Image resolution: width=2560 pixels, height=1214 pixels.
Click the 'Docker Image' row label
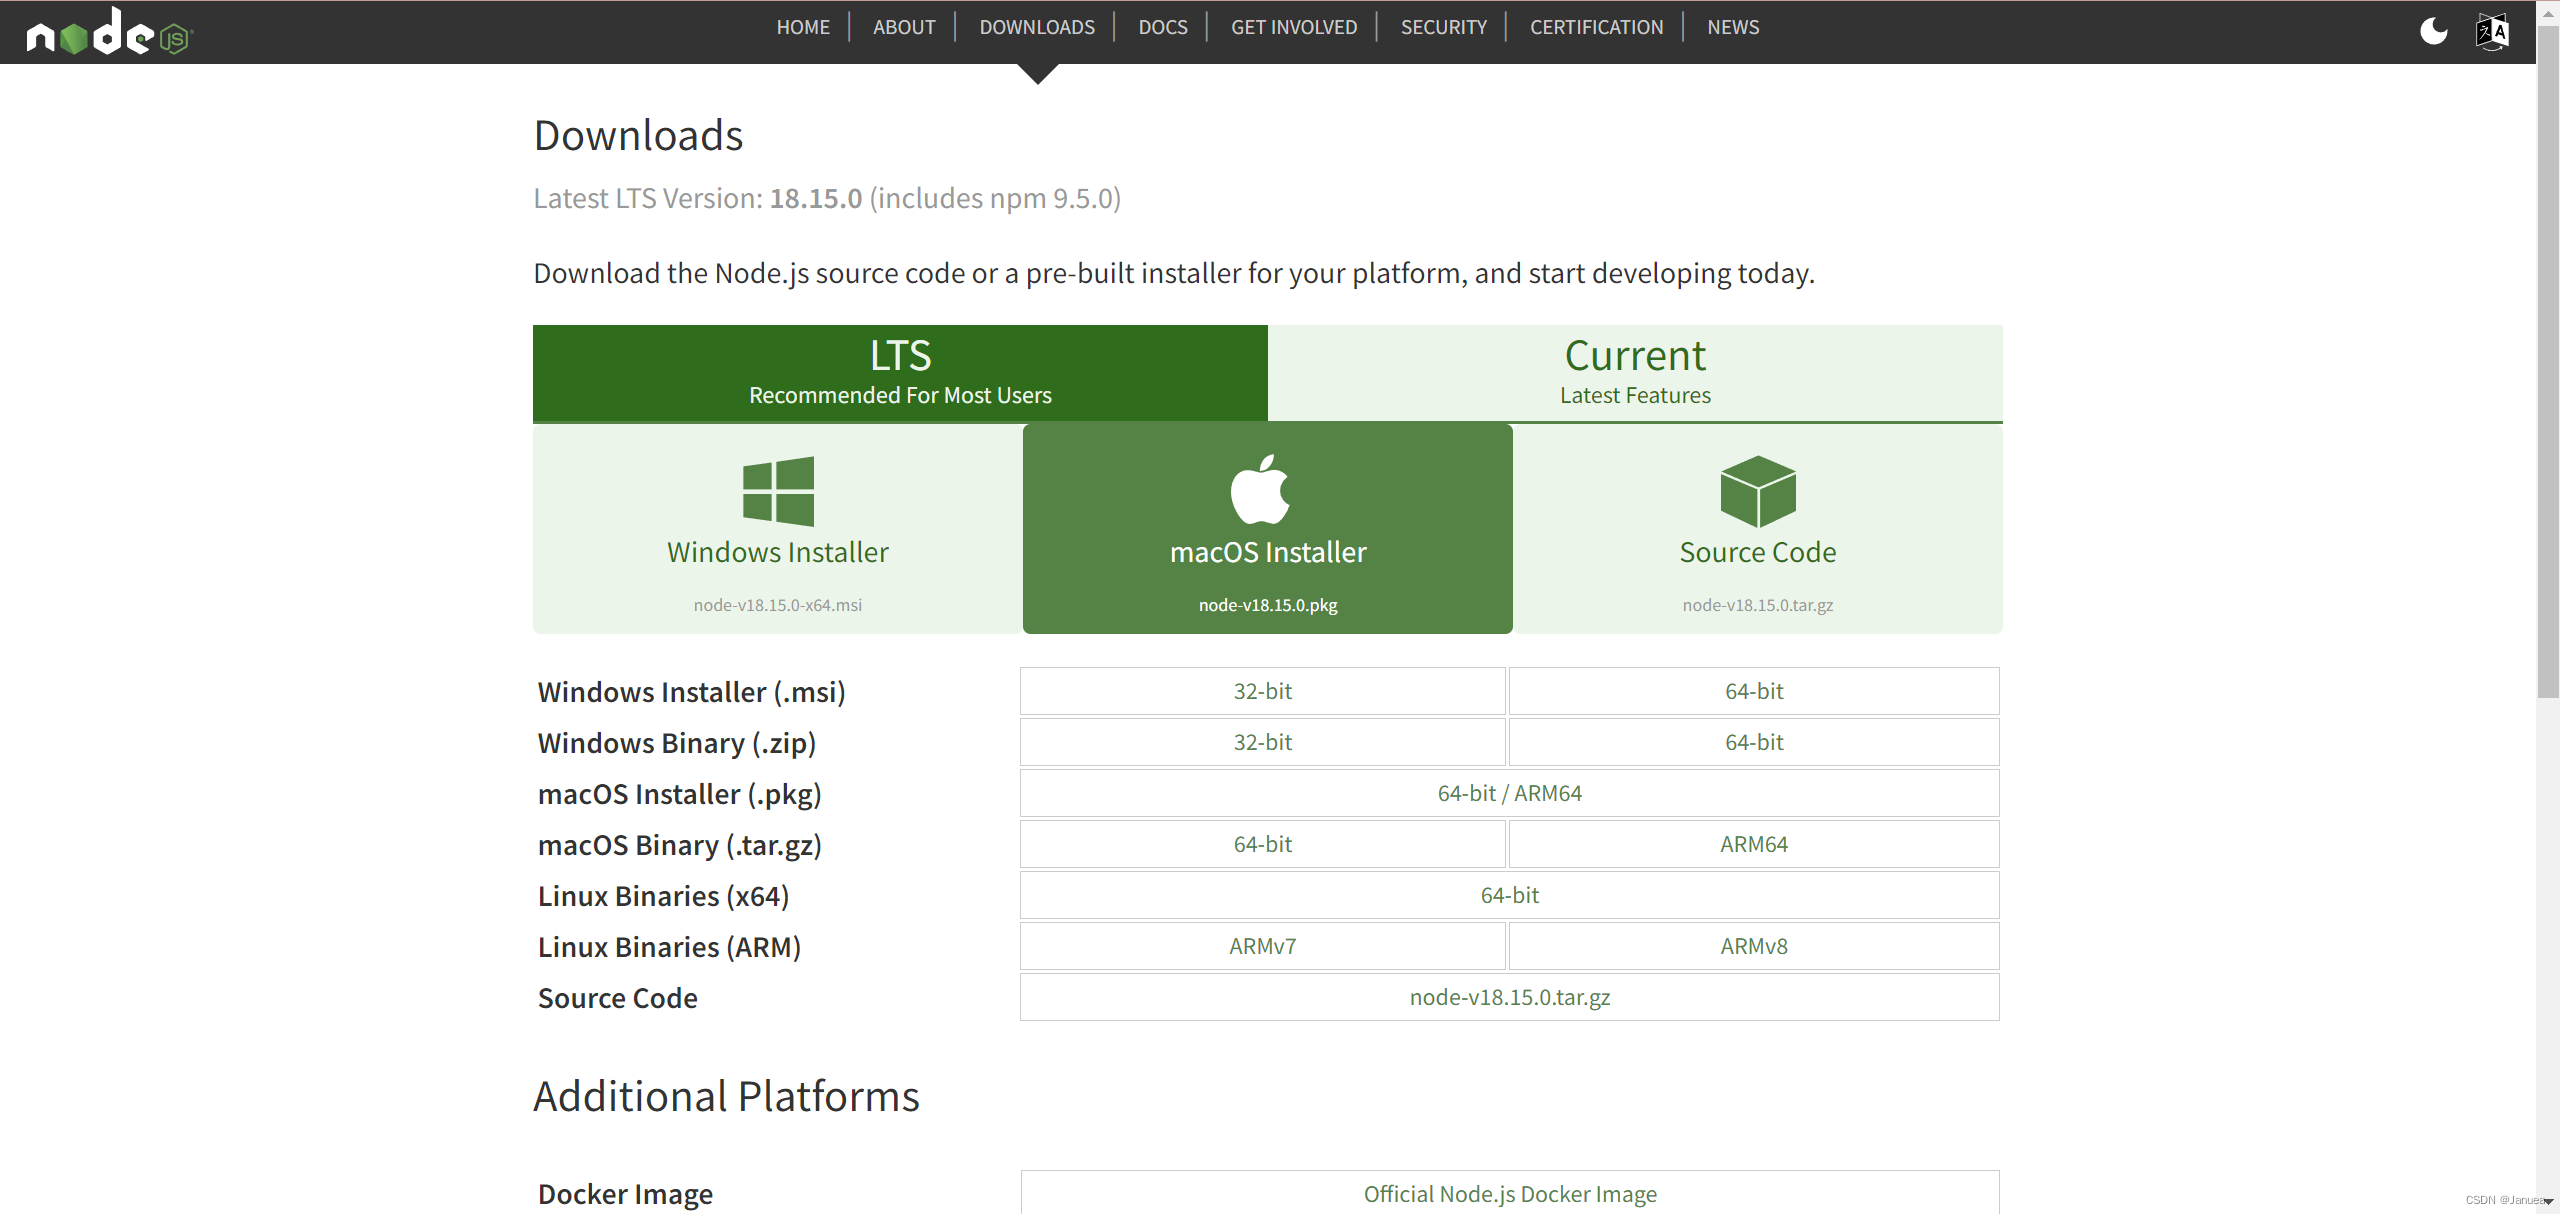coord(625,1194)
